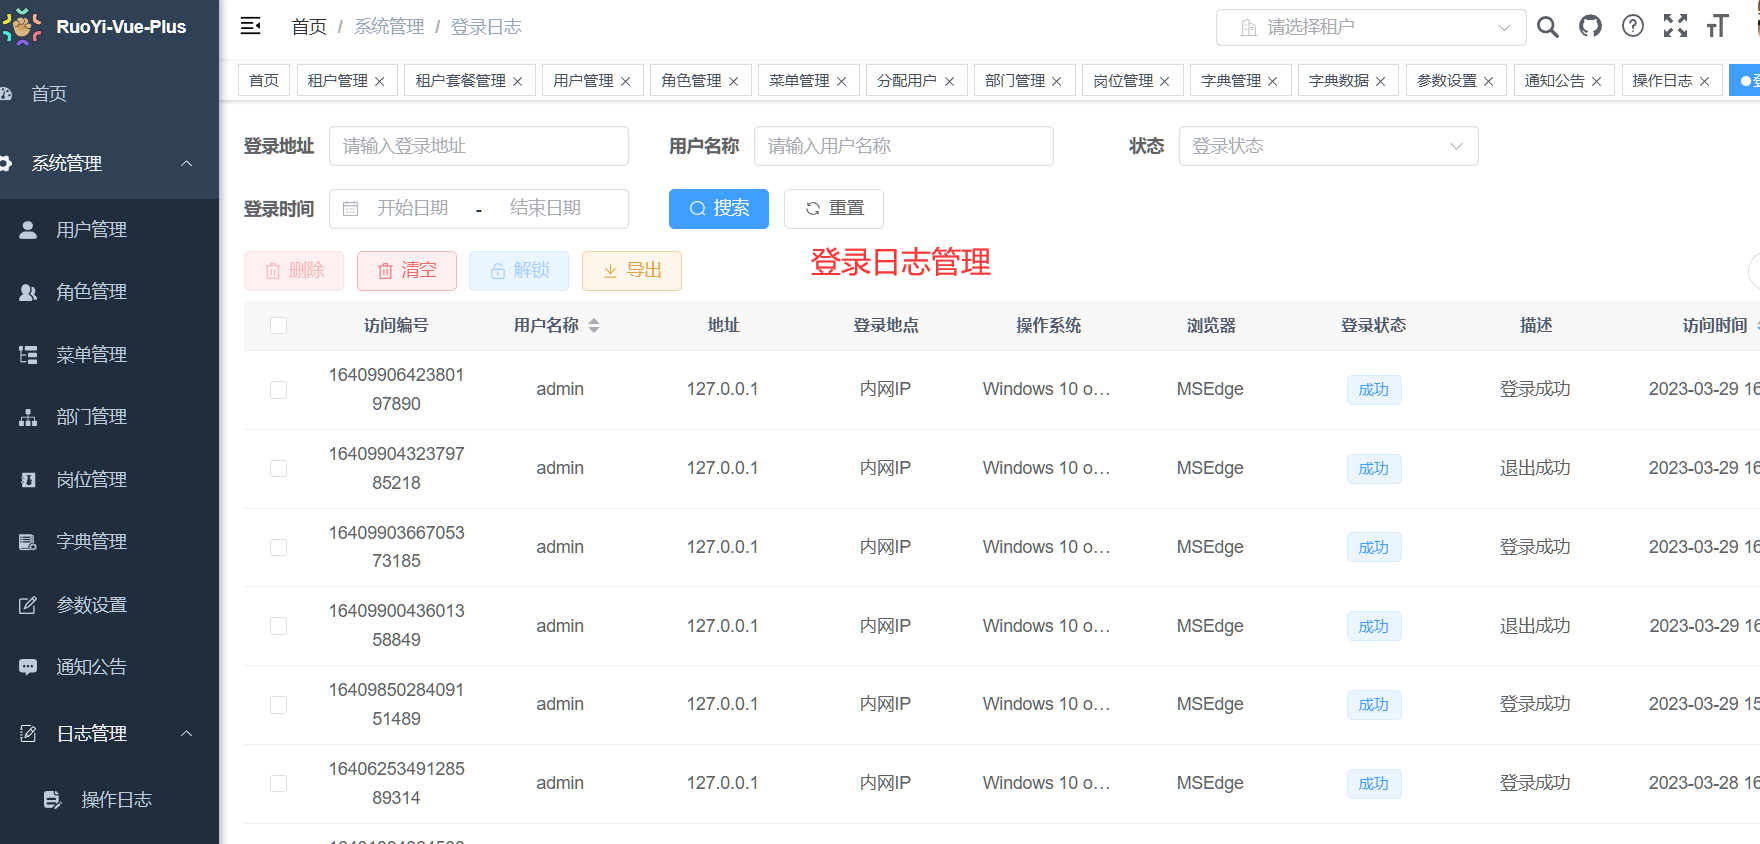
Task: Click the 部门管理 sidebar icon
Action: [29, 417]
